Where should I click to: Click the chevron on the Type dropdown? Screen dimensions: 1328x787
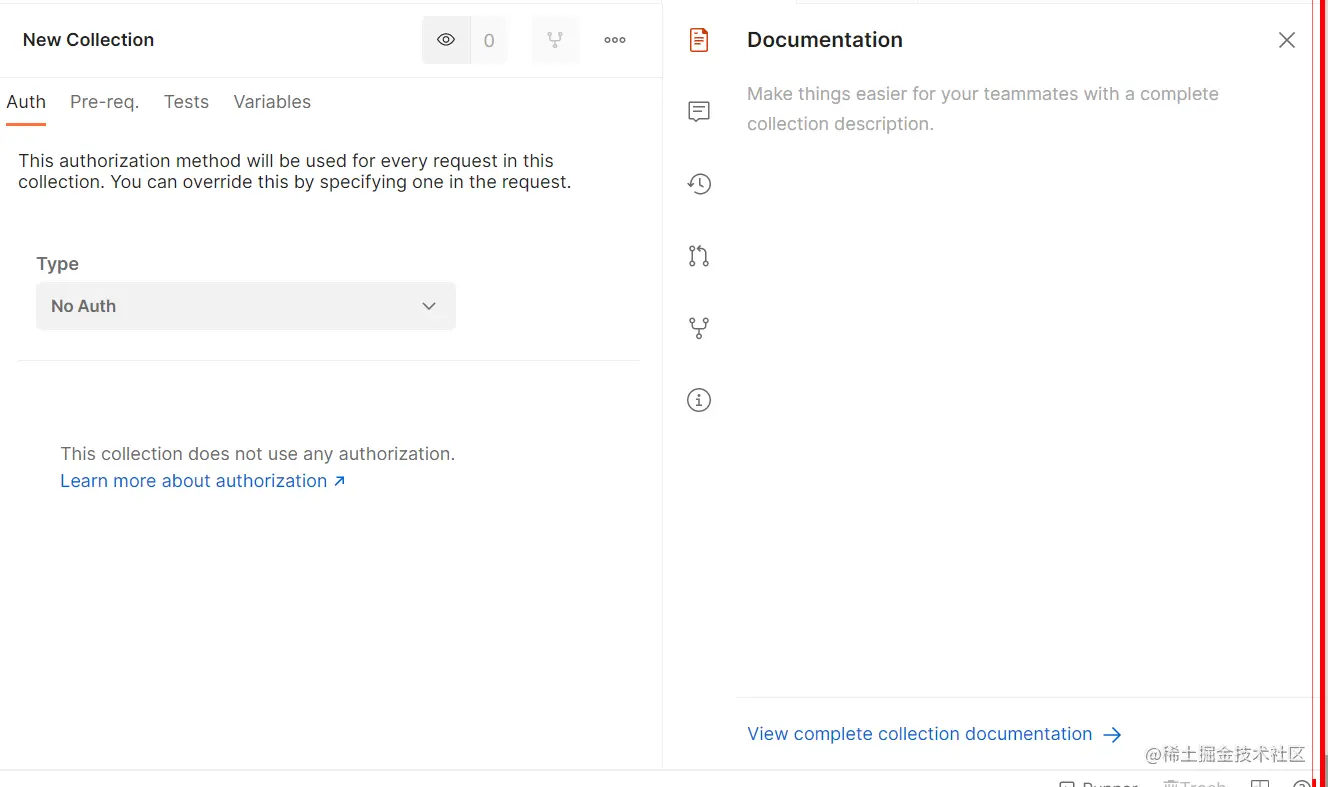tap(429, 306)
